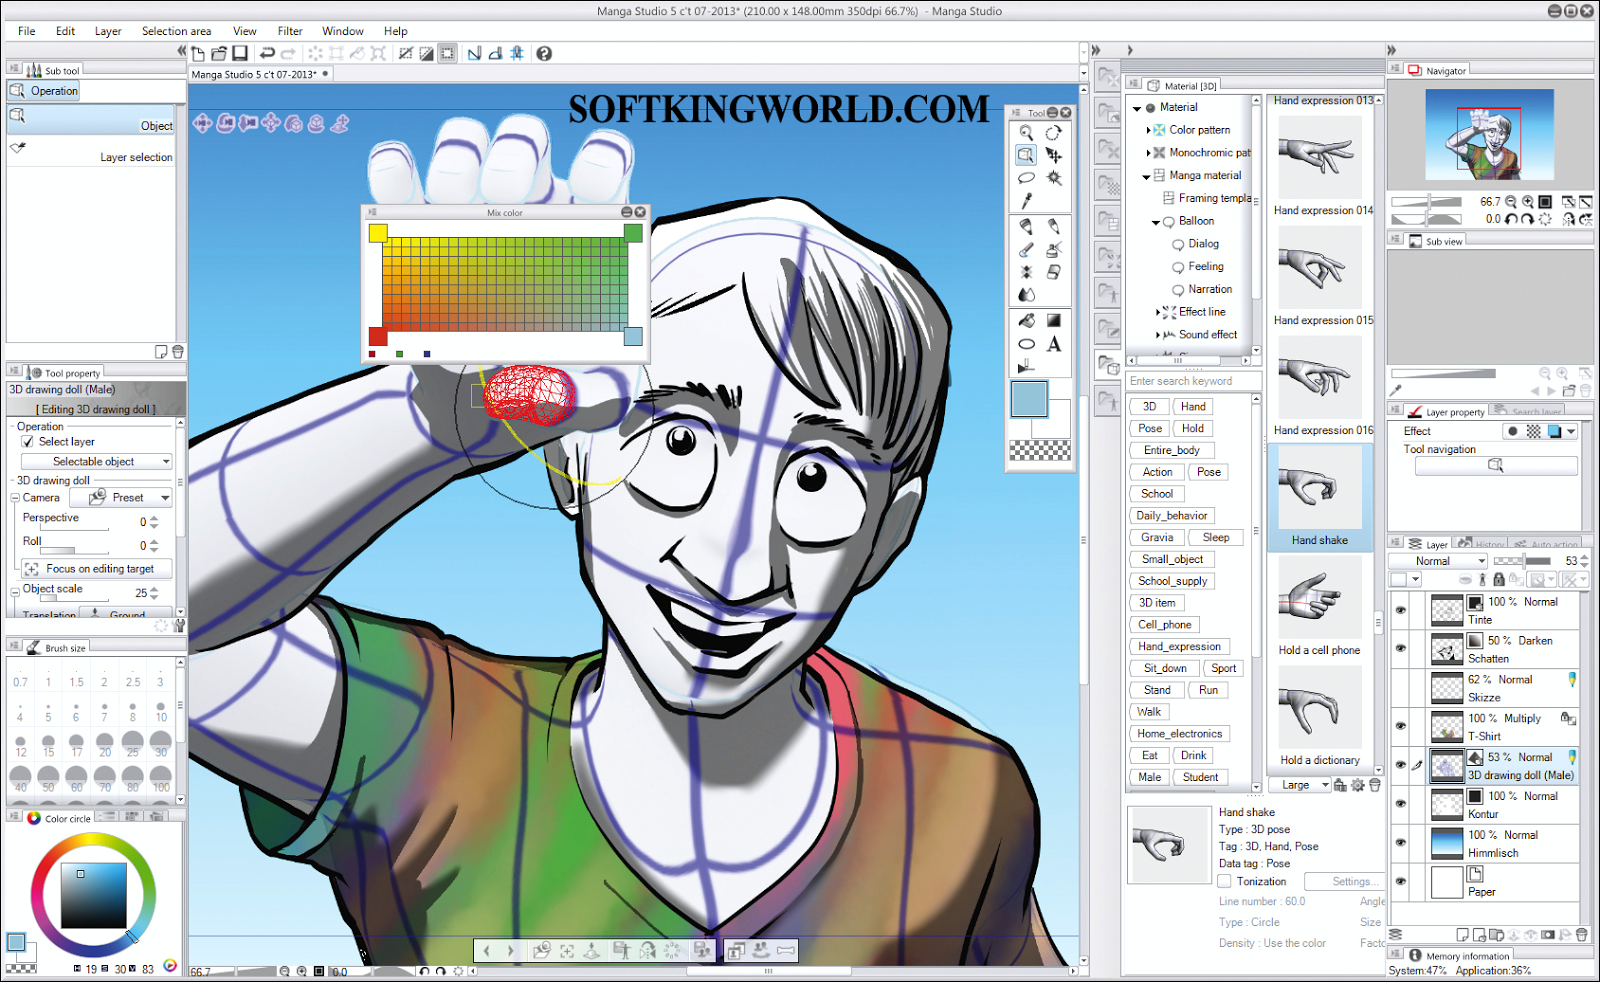Open the Edit menu
Viewport: 1600px width, 982px height.
point(65,31)
